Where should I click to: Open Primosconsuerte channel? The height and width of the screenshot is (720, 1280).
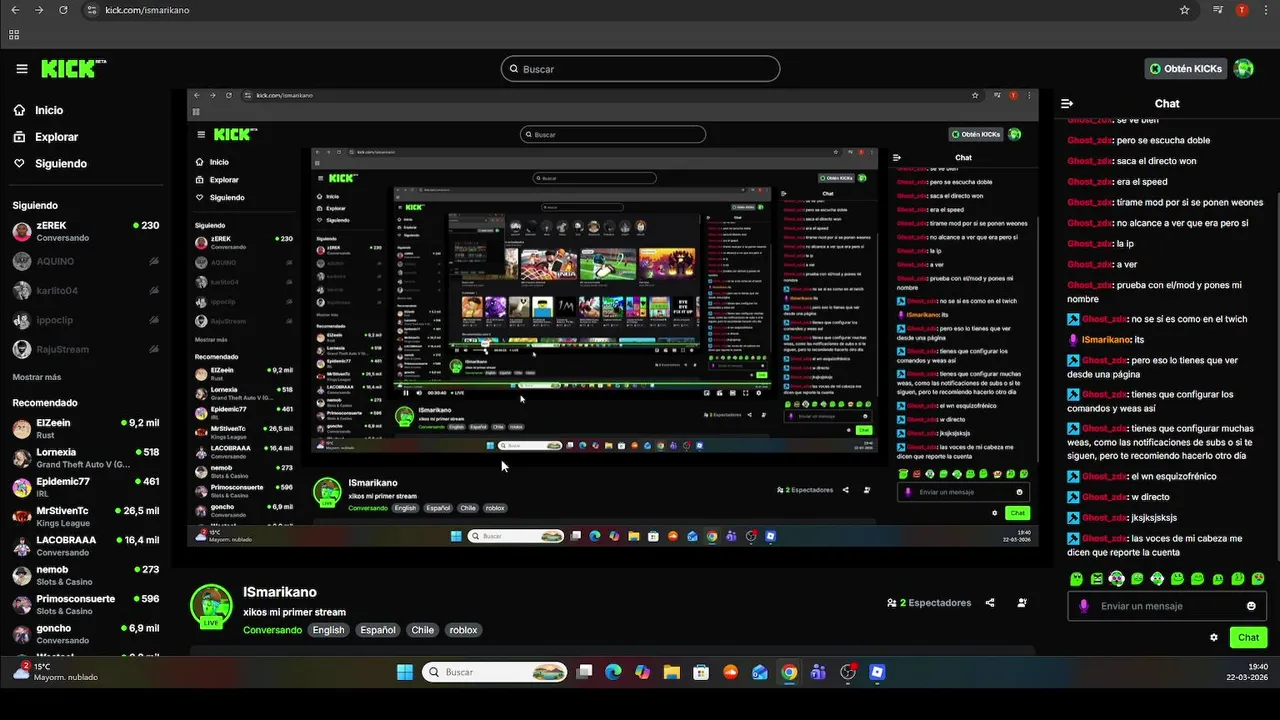point(85,605)
